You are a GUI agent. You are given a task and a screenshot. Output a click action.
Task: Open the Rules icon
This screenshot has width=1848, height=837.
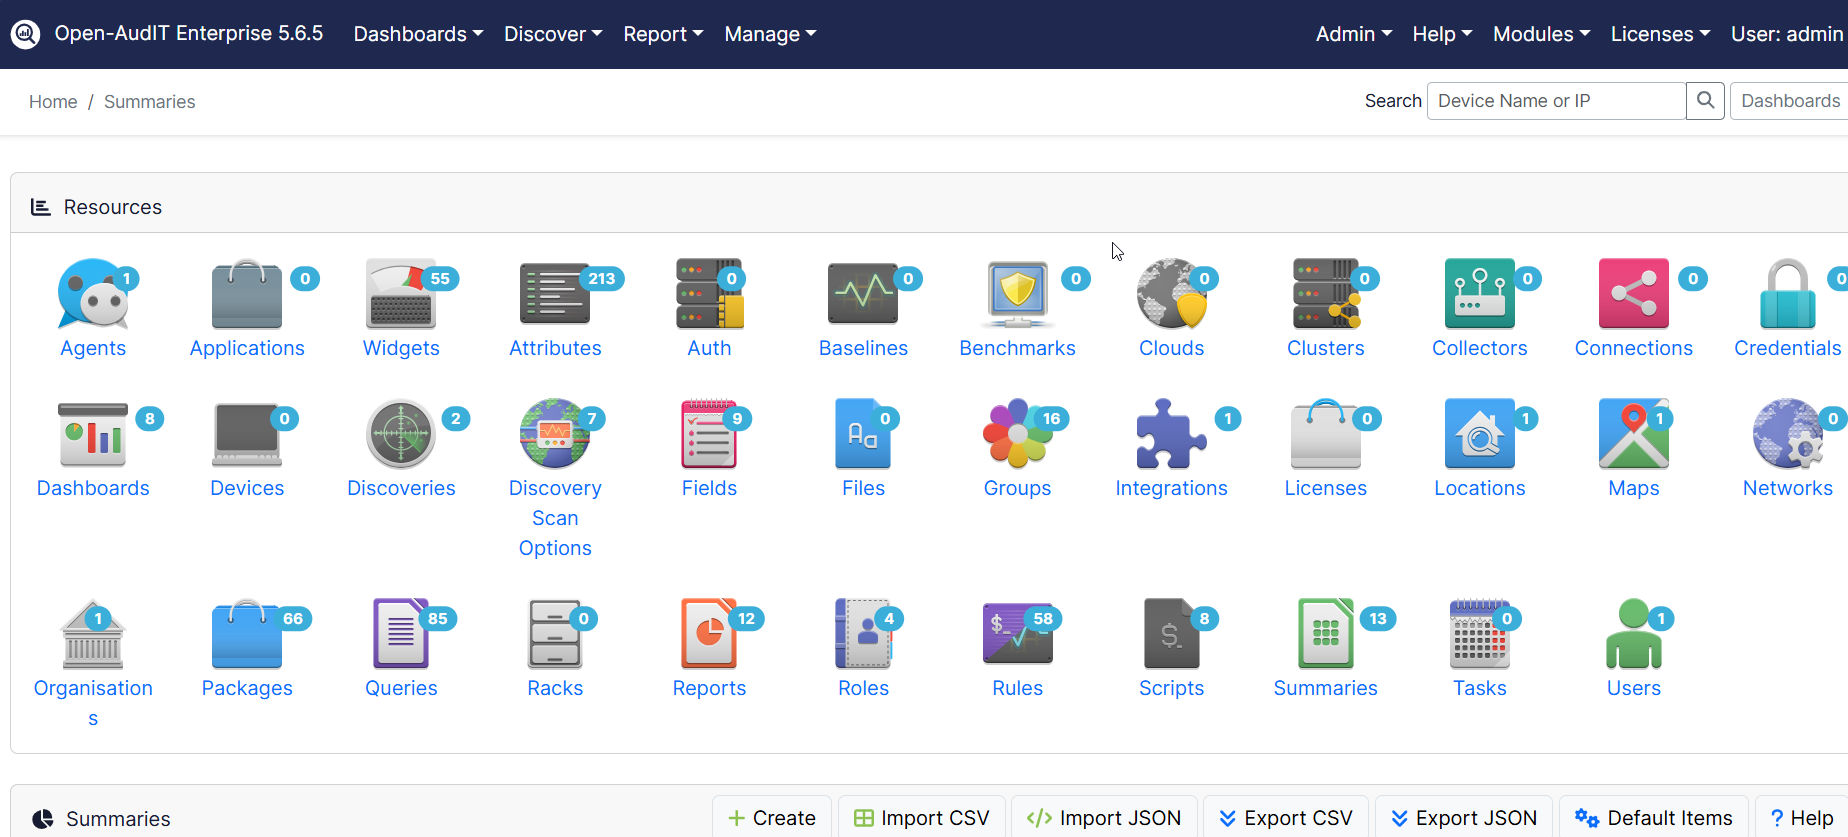tap(1017, 634)
